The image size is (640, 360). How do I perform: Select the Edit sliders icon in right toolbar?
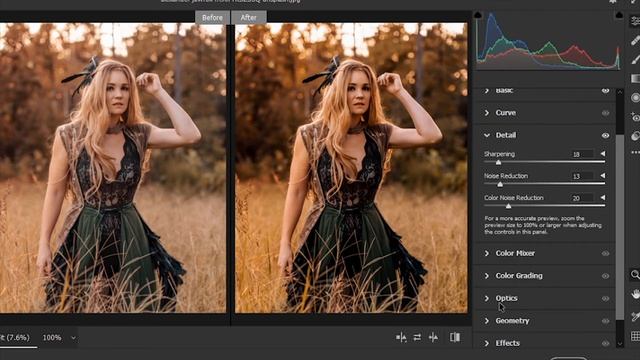pyautogui.click(x=636, y=21)
